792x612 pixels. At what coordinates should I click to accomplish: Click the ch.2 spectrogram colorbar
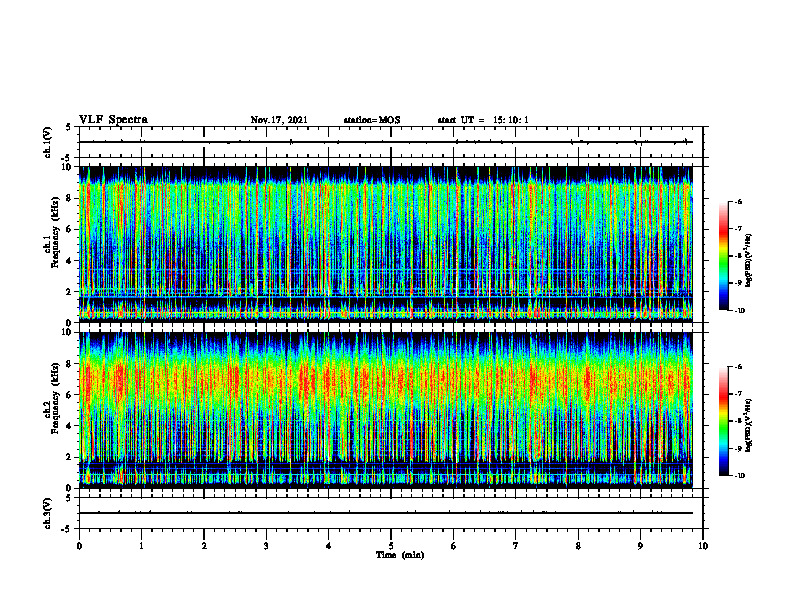click(723, 421)
